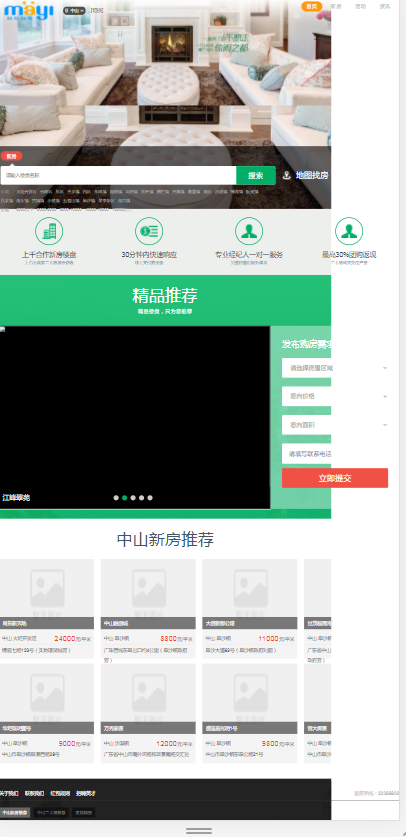
Task: Click the 专业经纪人一对一服务 label
Action: pyautogui.click(x=249, y=255)
